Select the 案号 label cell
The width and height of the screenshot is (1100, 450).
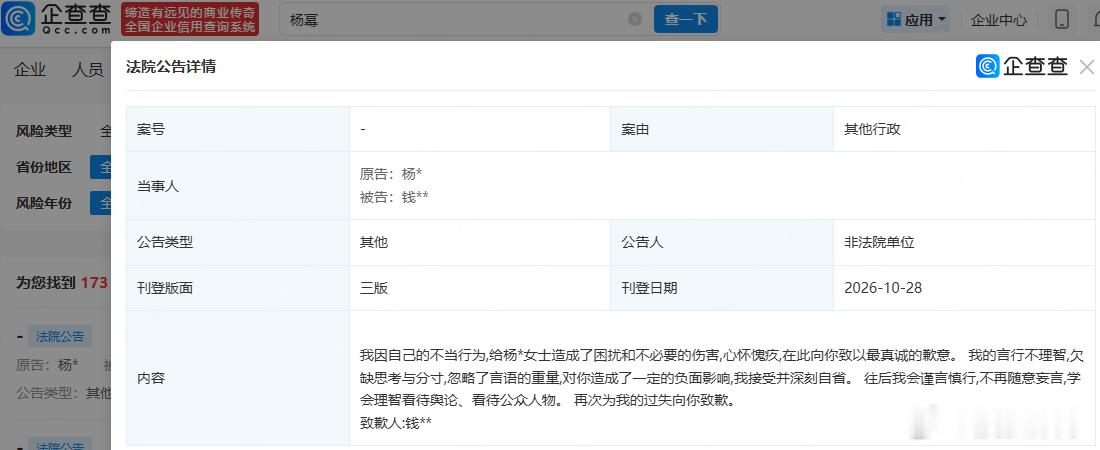(238, 129)
